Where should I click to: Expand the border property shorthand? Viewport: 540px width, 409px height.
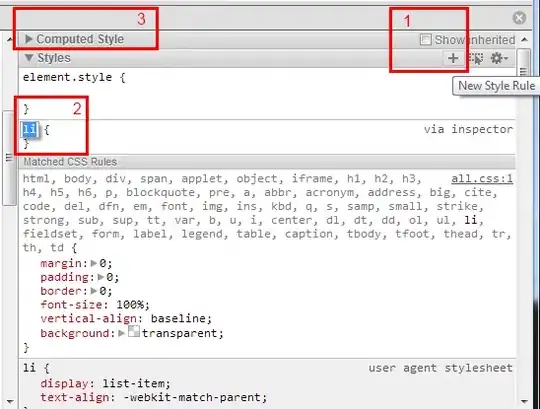click(x=93, y=291)
